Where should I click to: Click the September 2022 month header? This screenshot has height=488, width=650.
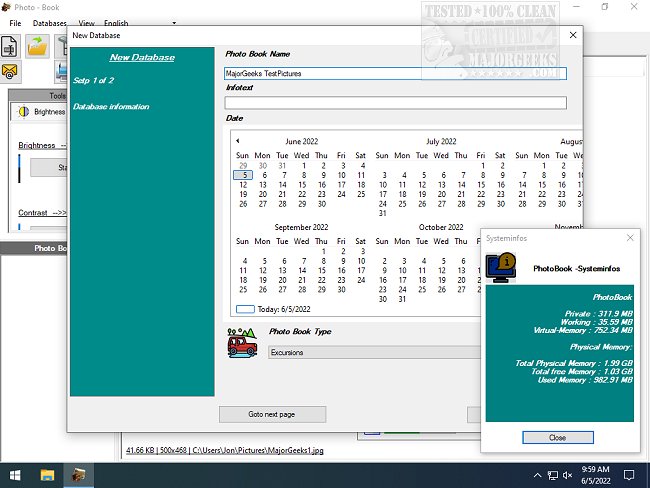301,227
